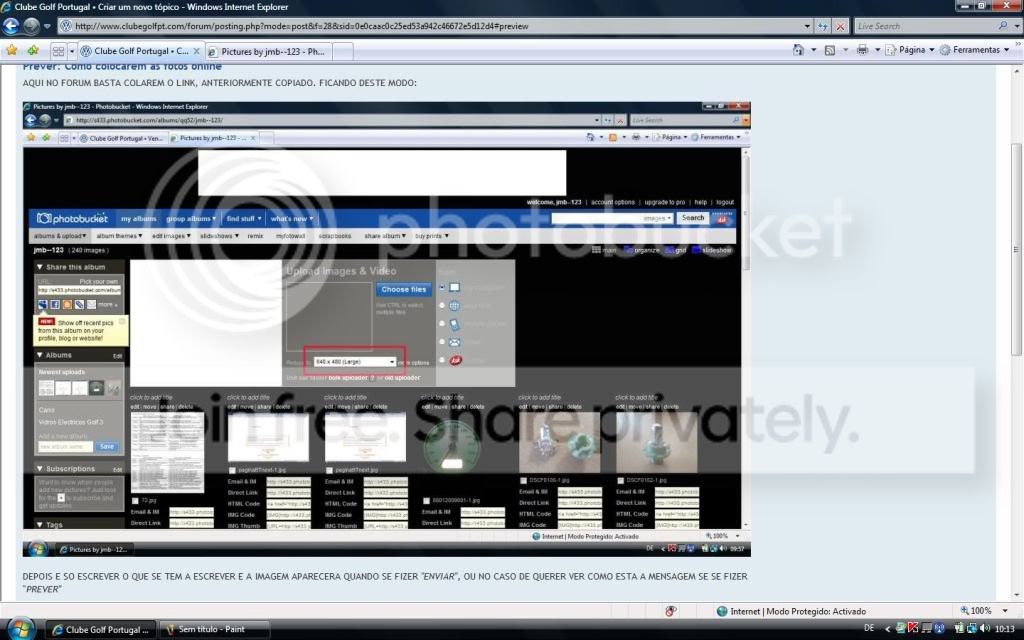
Task: Open the Ferramentas dropdown menu
Action: (977, 50)
